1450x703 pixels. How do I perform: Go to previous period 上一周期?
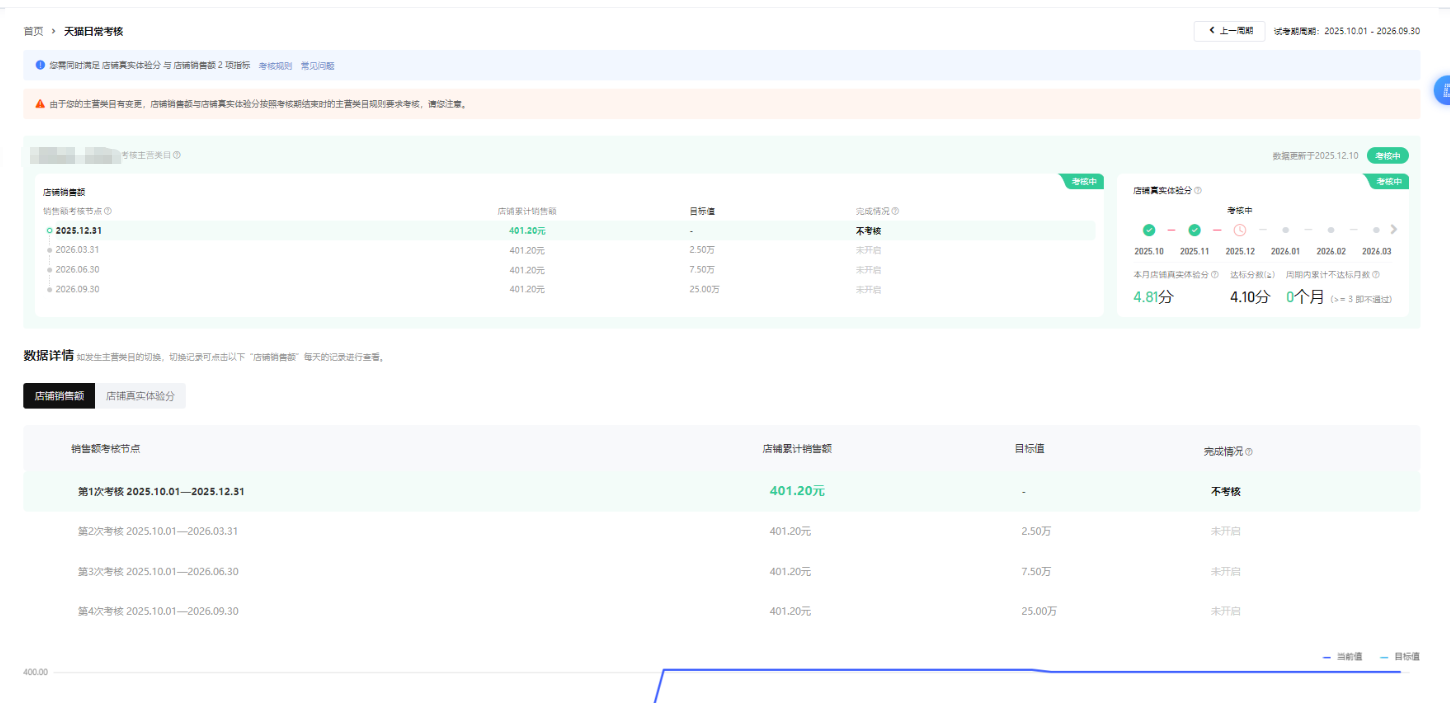pos(1229,31)
